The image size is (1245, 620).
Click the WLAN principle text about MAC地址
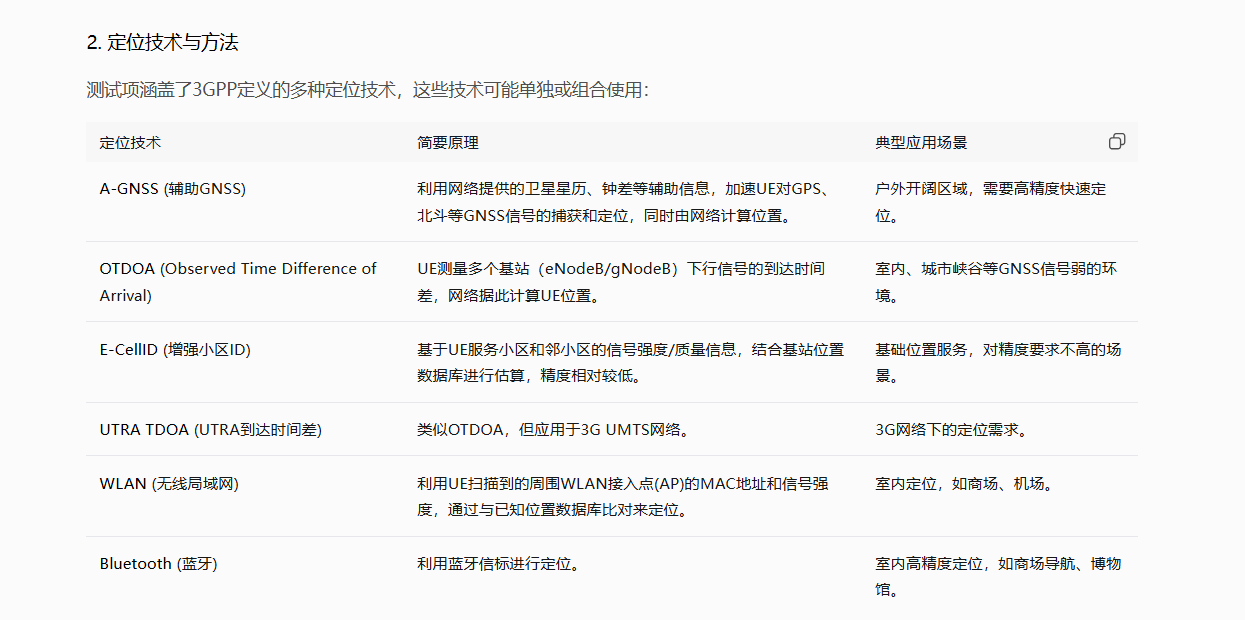click(622, 497)
